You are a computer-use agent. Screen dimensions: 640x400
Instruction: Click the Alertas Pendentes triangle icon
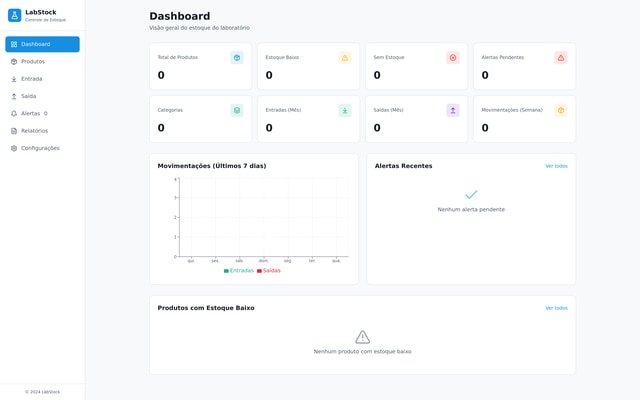561,58
